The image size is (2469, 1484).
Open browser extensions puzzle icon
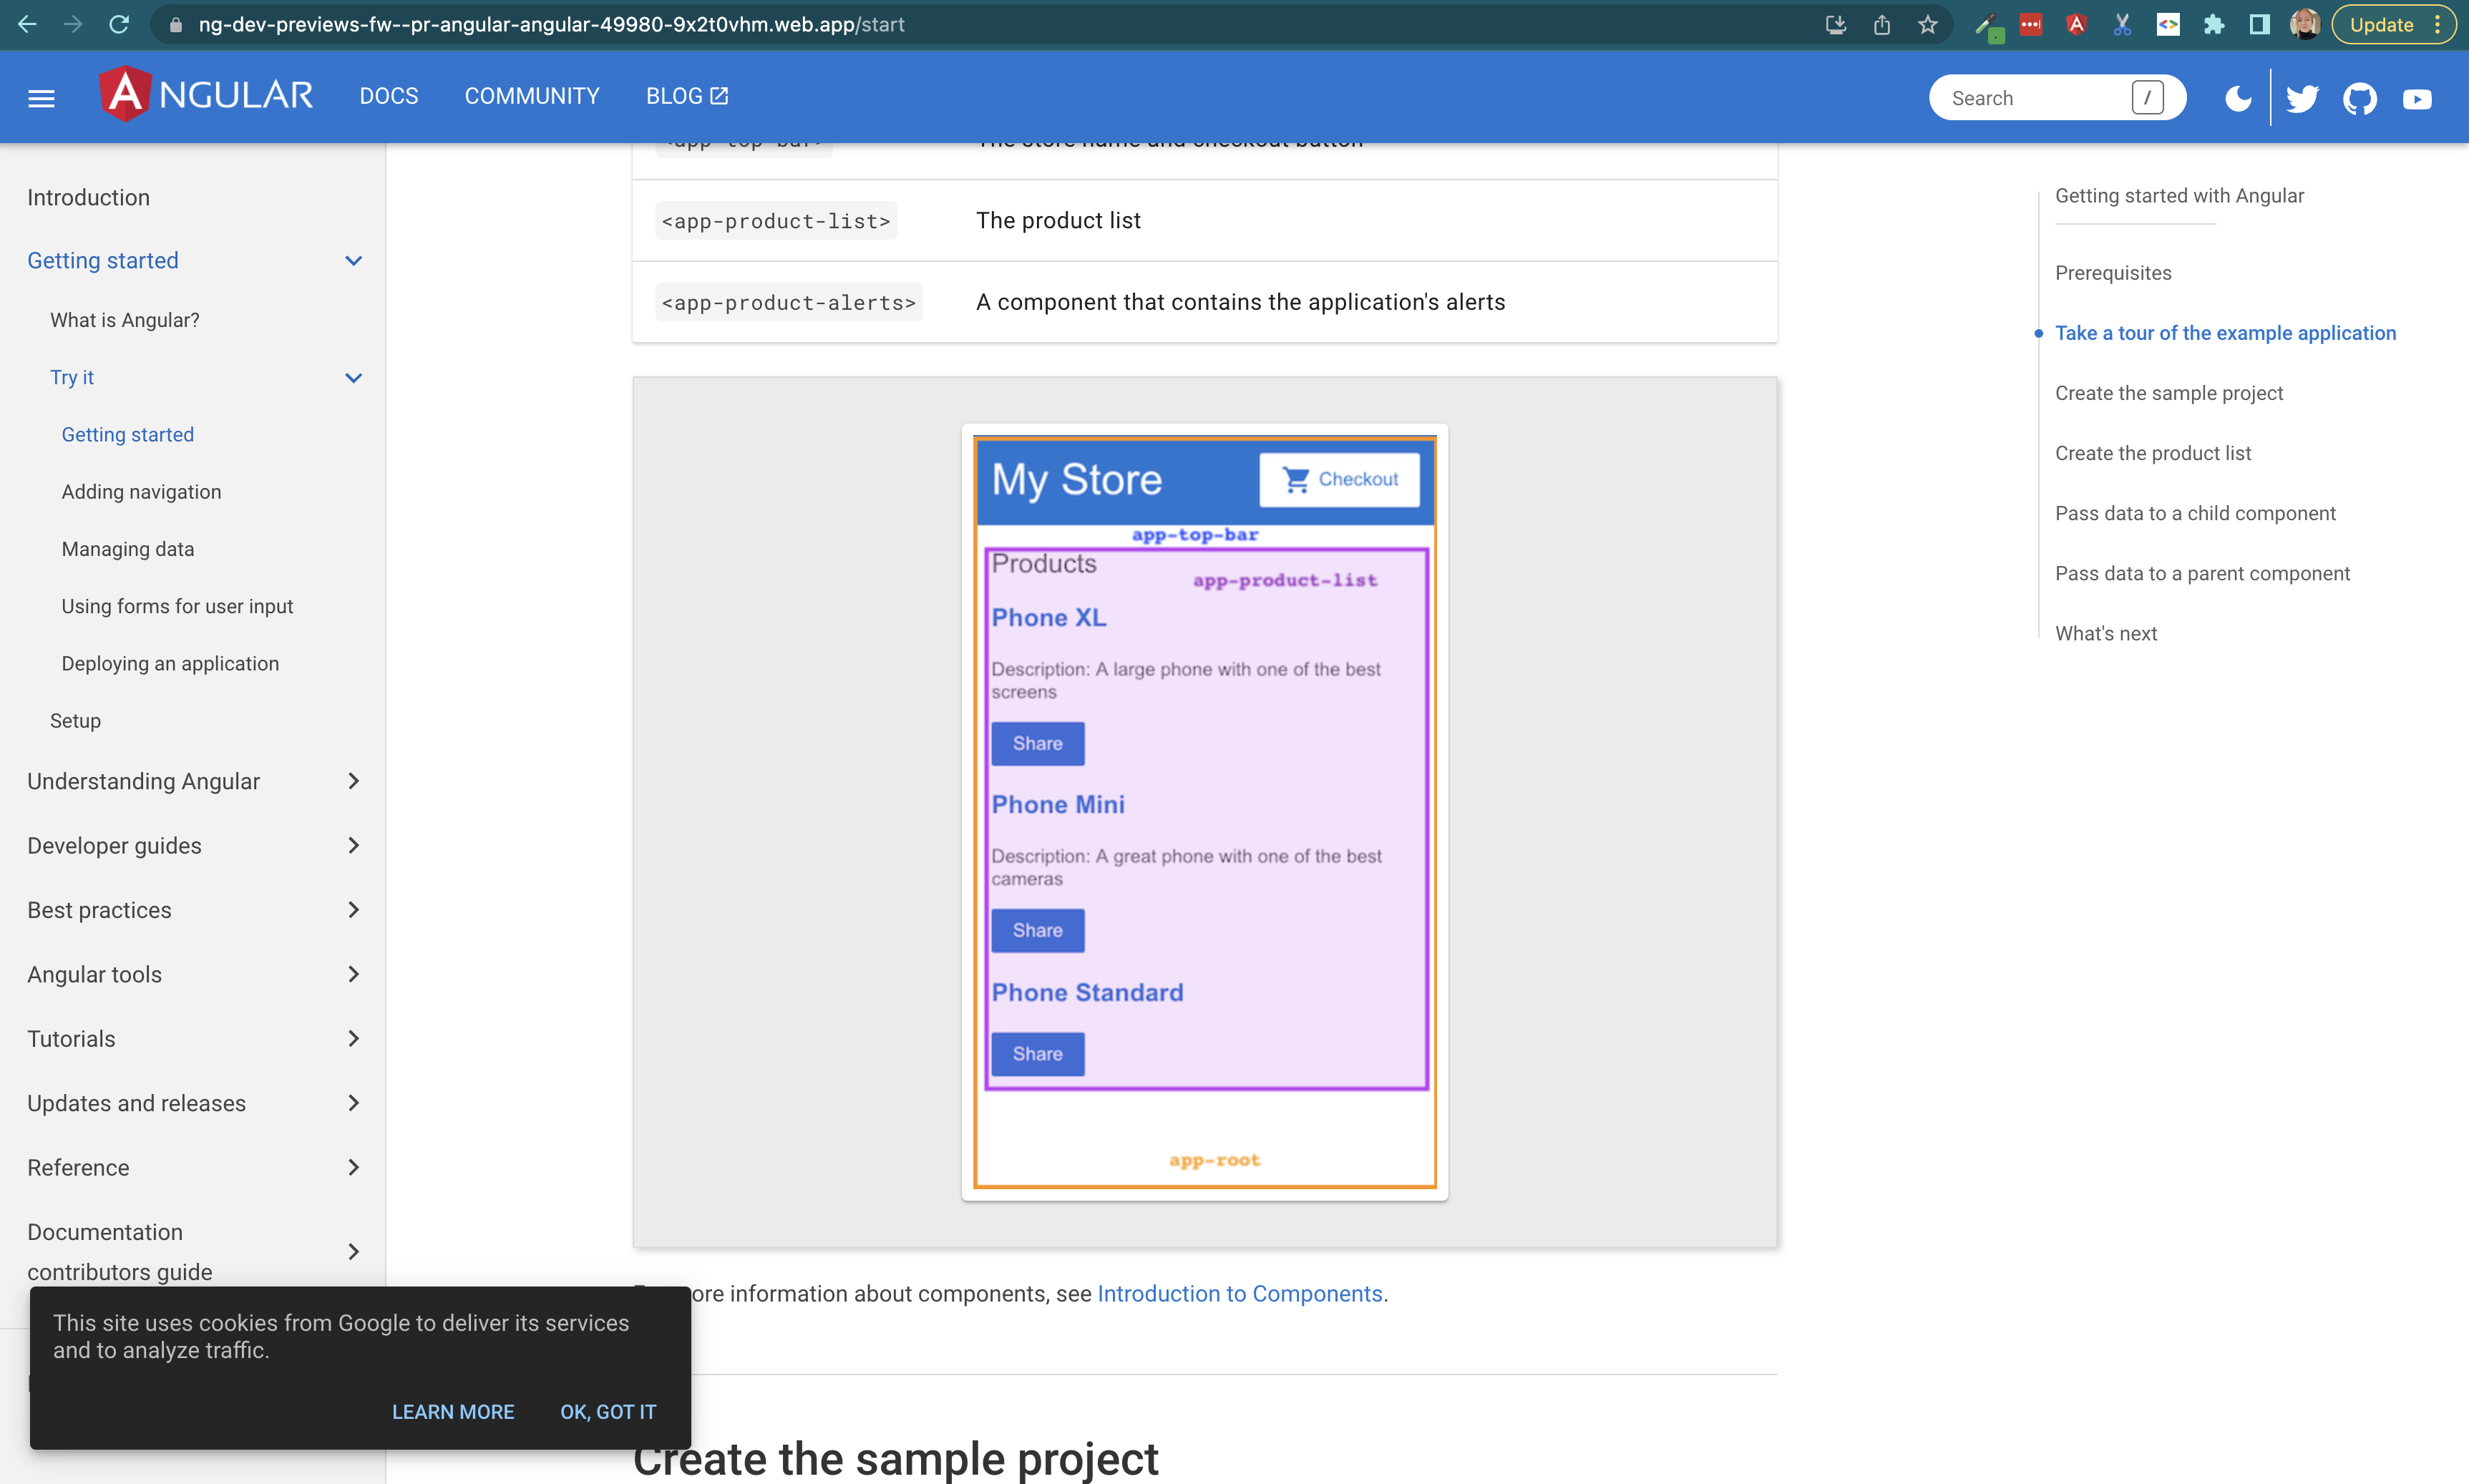pos(2214,25)
